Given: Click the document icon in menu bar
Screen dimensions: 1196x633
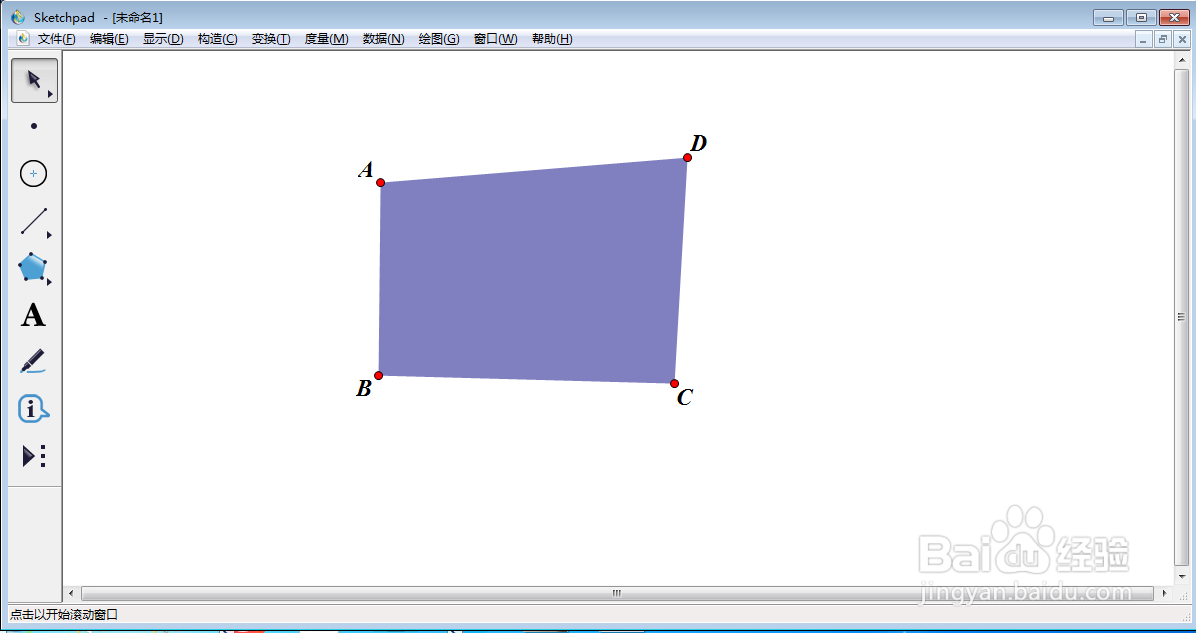Looking at the screenshot, I should (23, 39).
